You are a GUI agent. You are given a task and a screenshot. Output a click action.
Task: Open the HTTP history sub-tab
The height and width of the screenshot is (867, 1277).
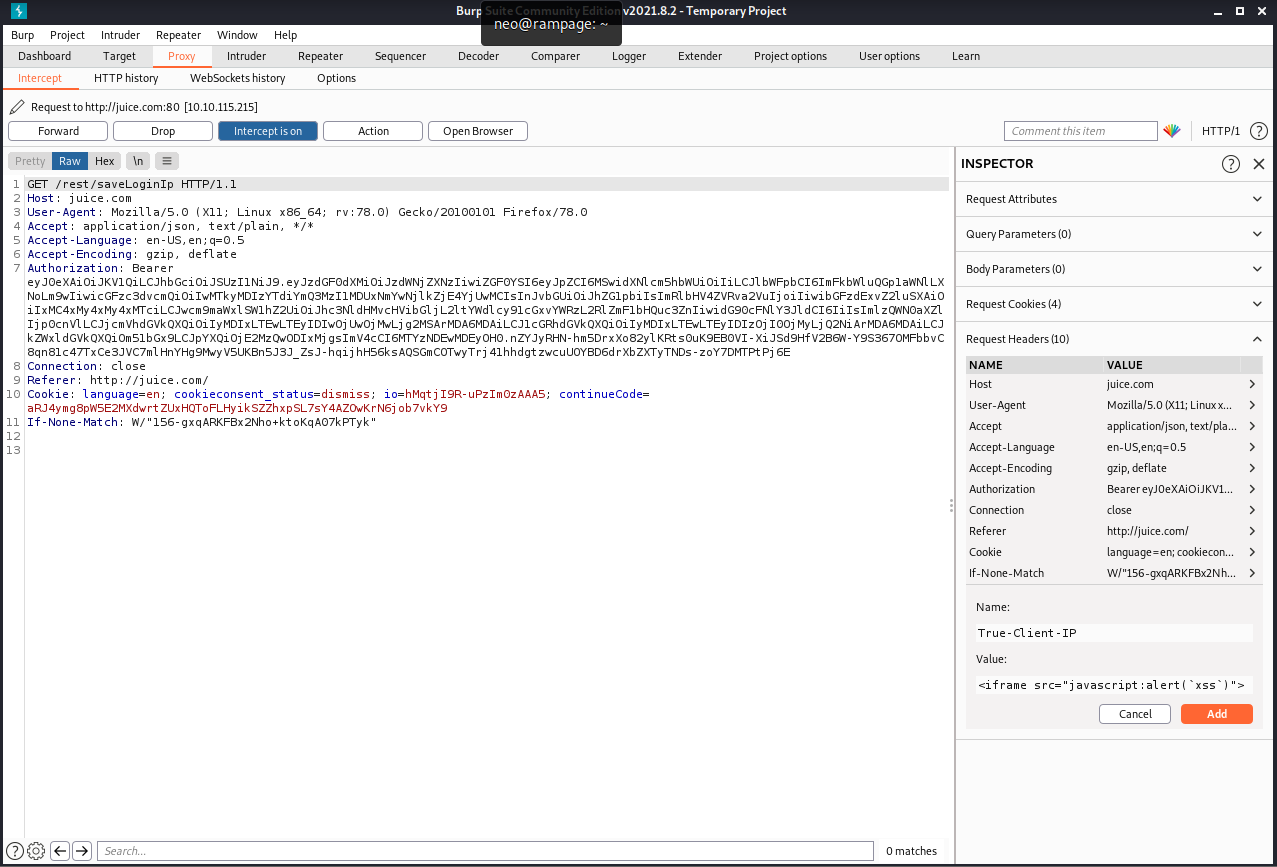[126, 78]
